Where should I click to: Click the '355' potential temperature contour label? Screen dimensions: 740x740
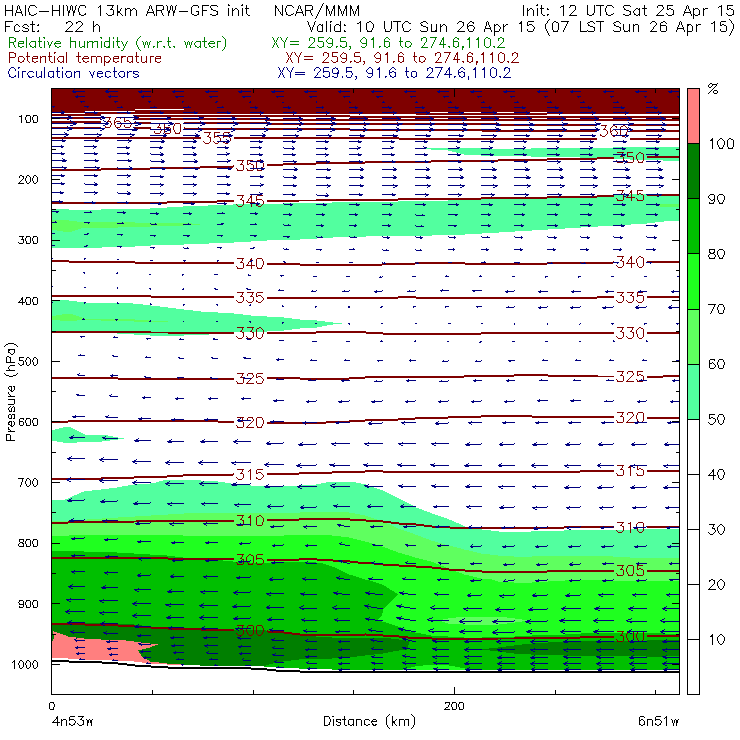(217, 138)
